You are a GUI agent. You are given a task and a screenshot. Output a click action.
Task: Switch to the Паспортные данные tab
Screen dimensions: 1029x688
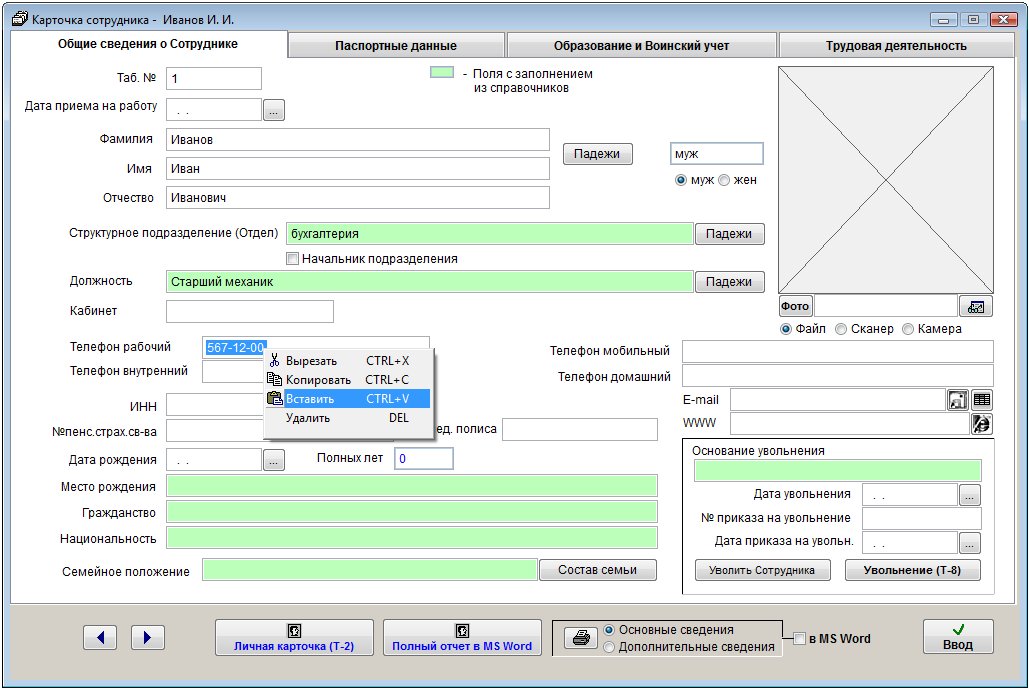coord(396,45)
